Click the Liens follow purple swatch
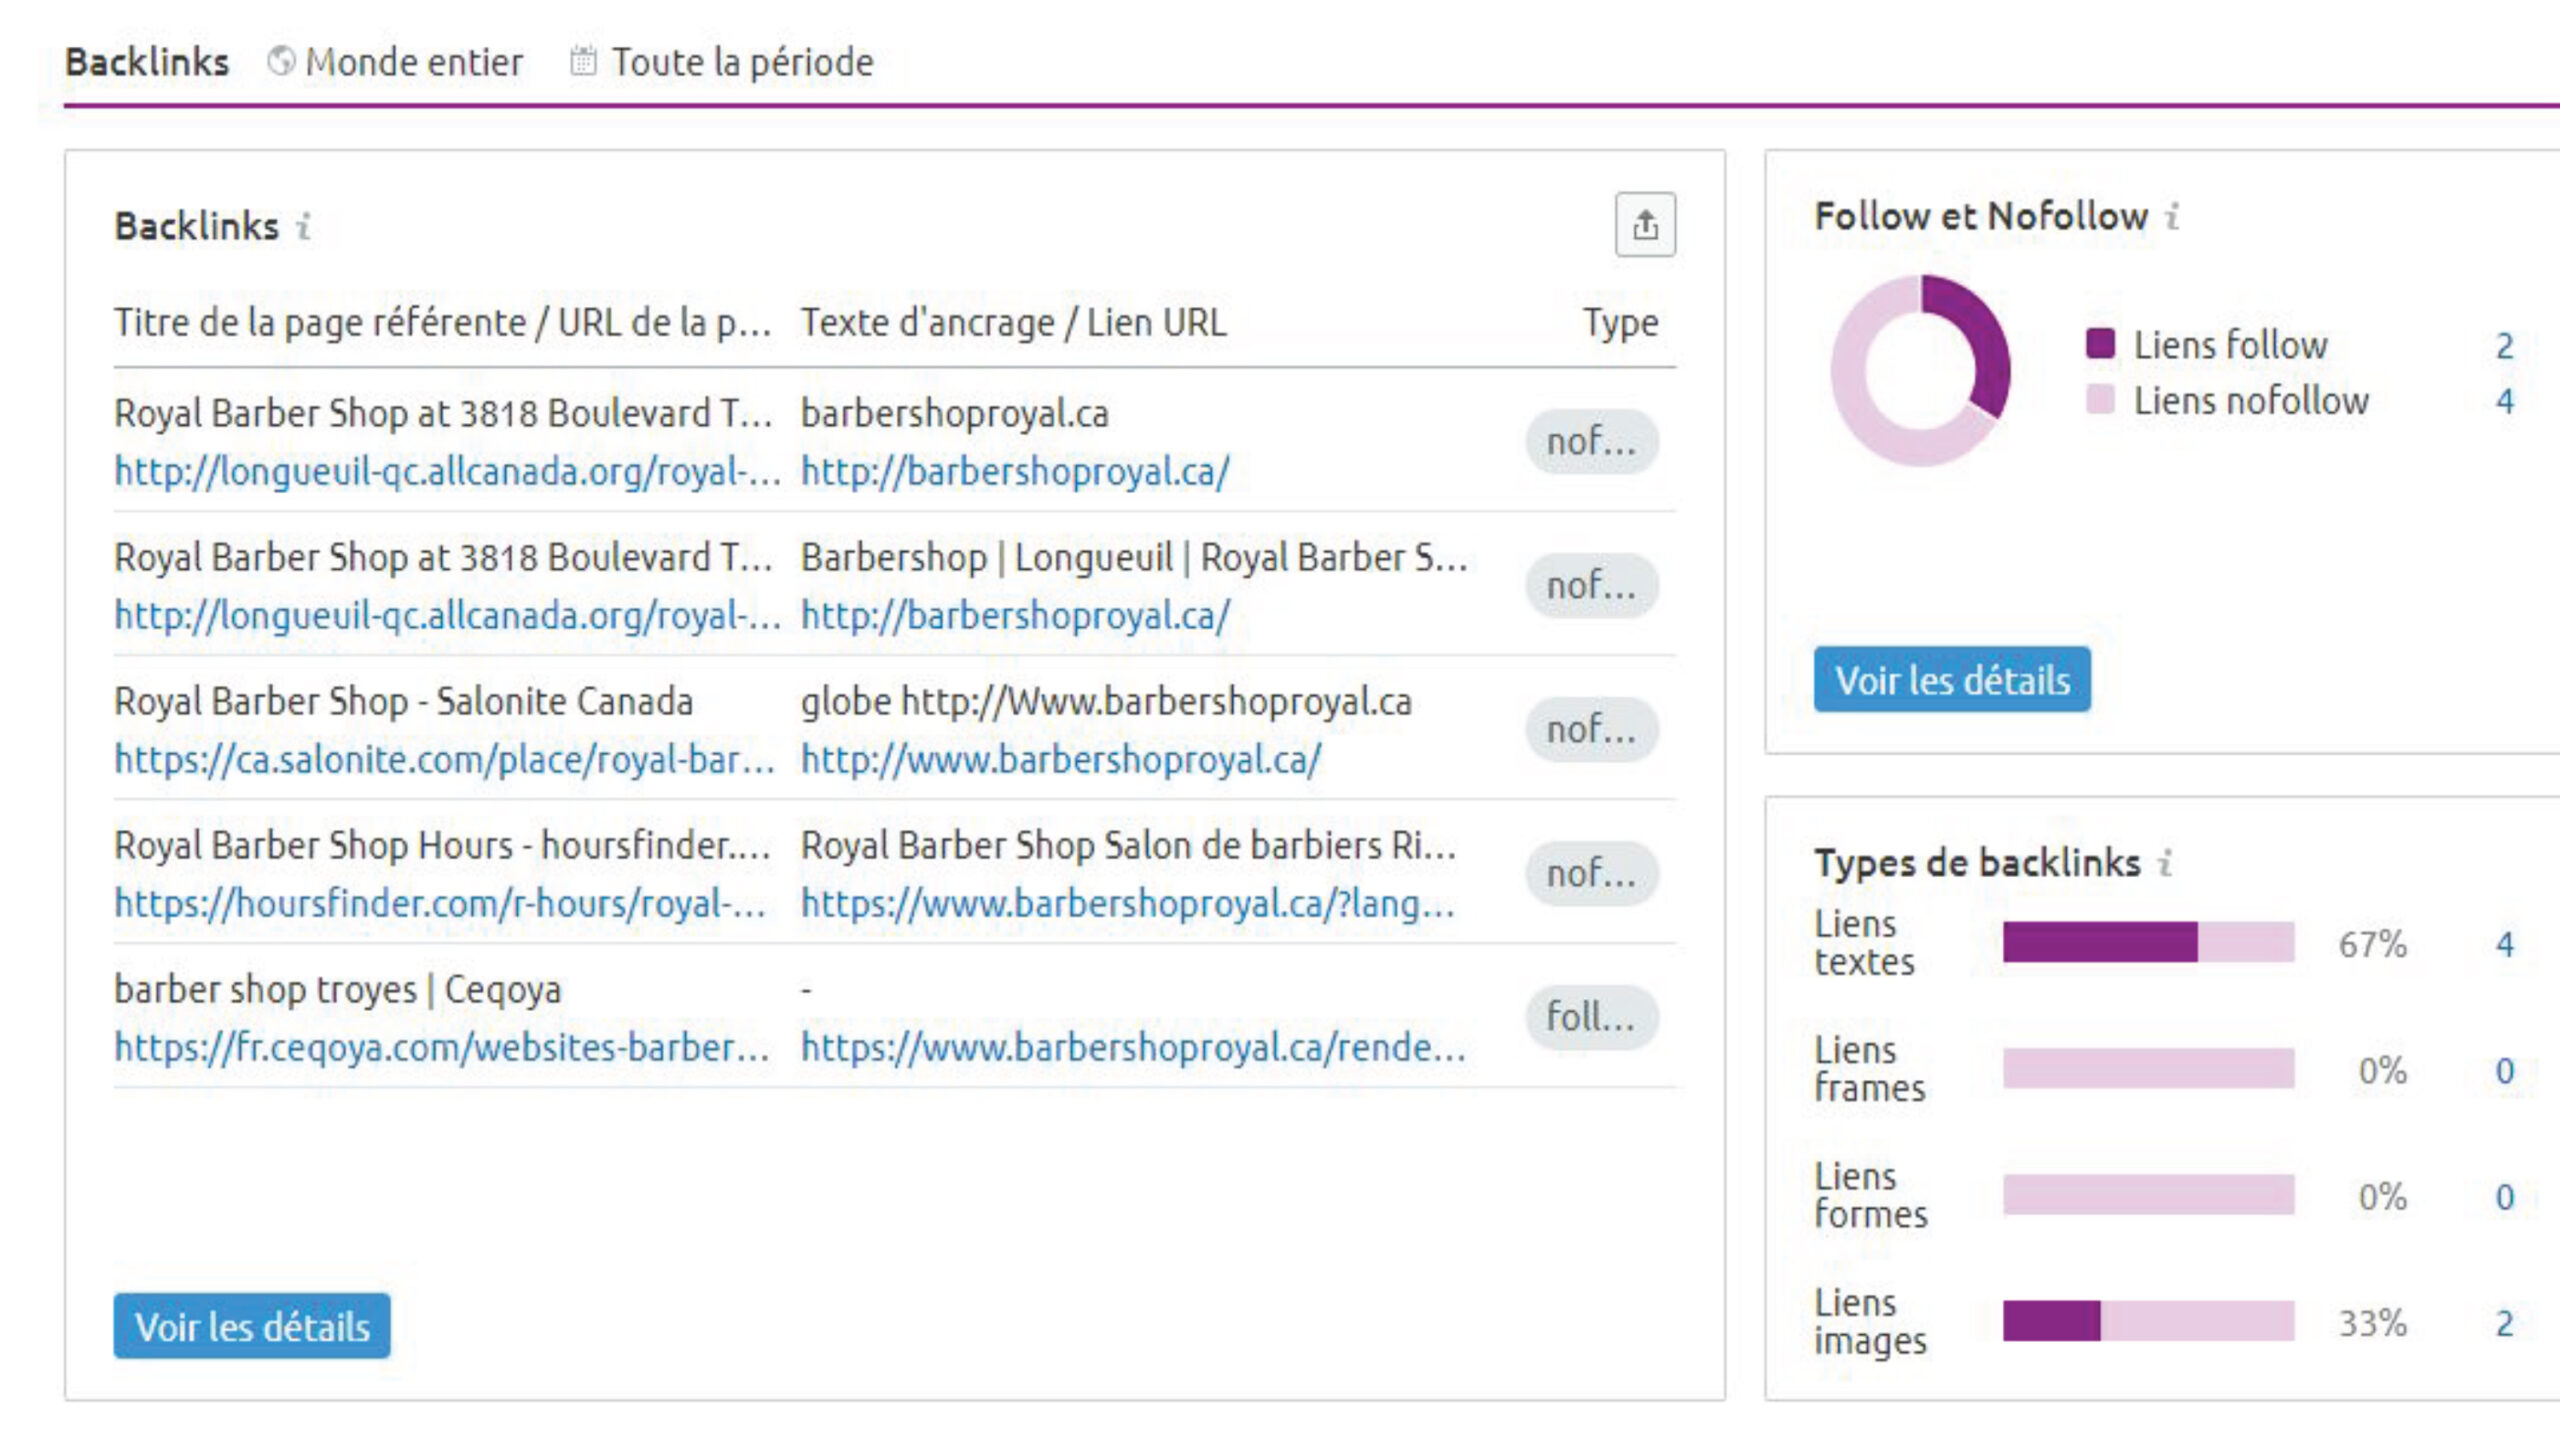The image size is (2560, 1440). tap(2100, 343)
